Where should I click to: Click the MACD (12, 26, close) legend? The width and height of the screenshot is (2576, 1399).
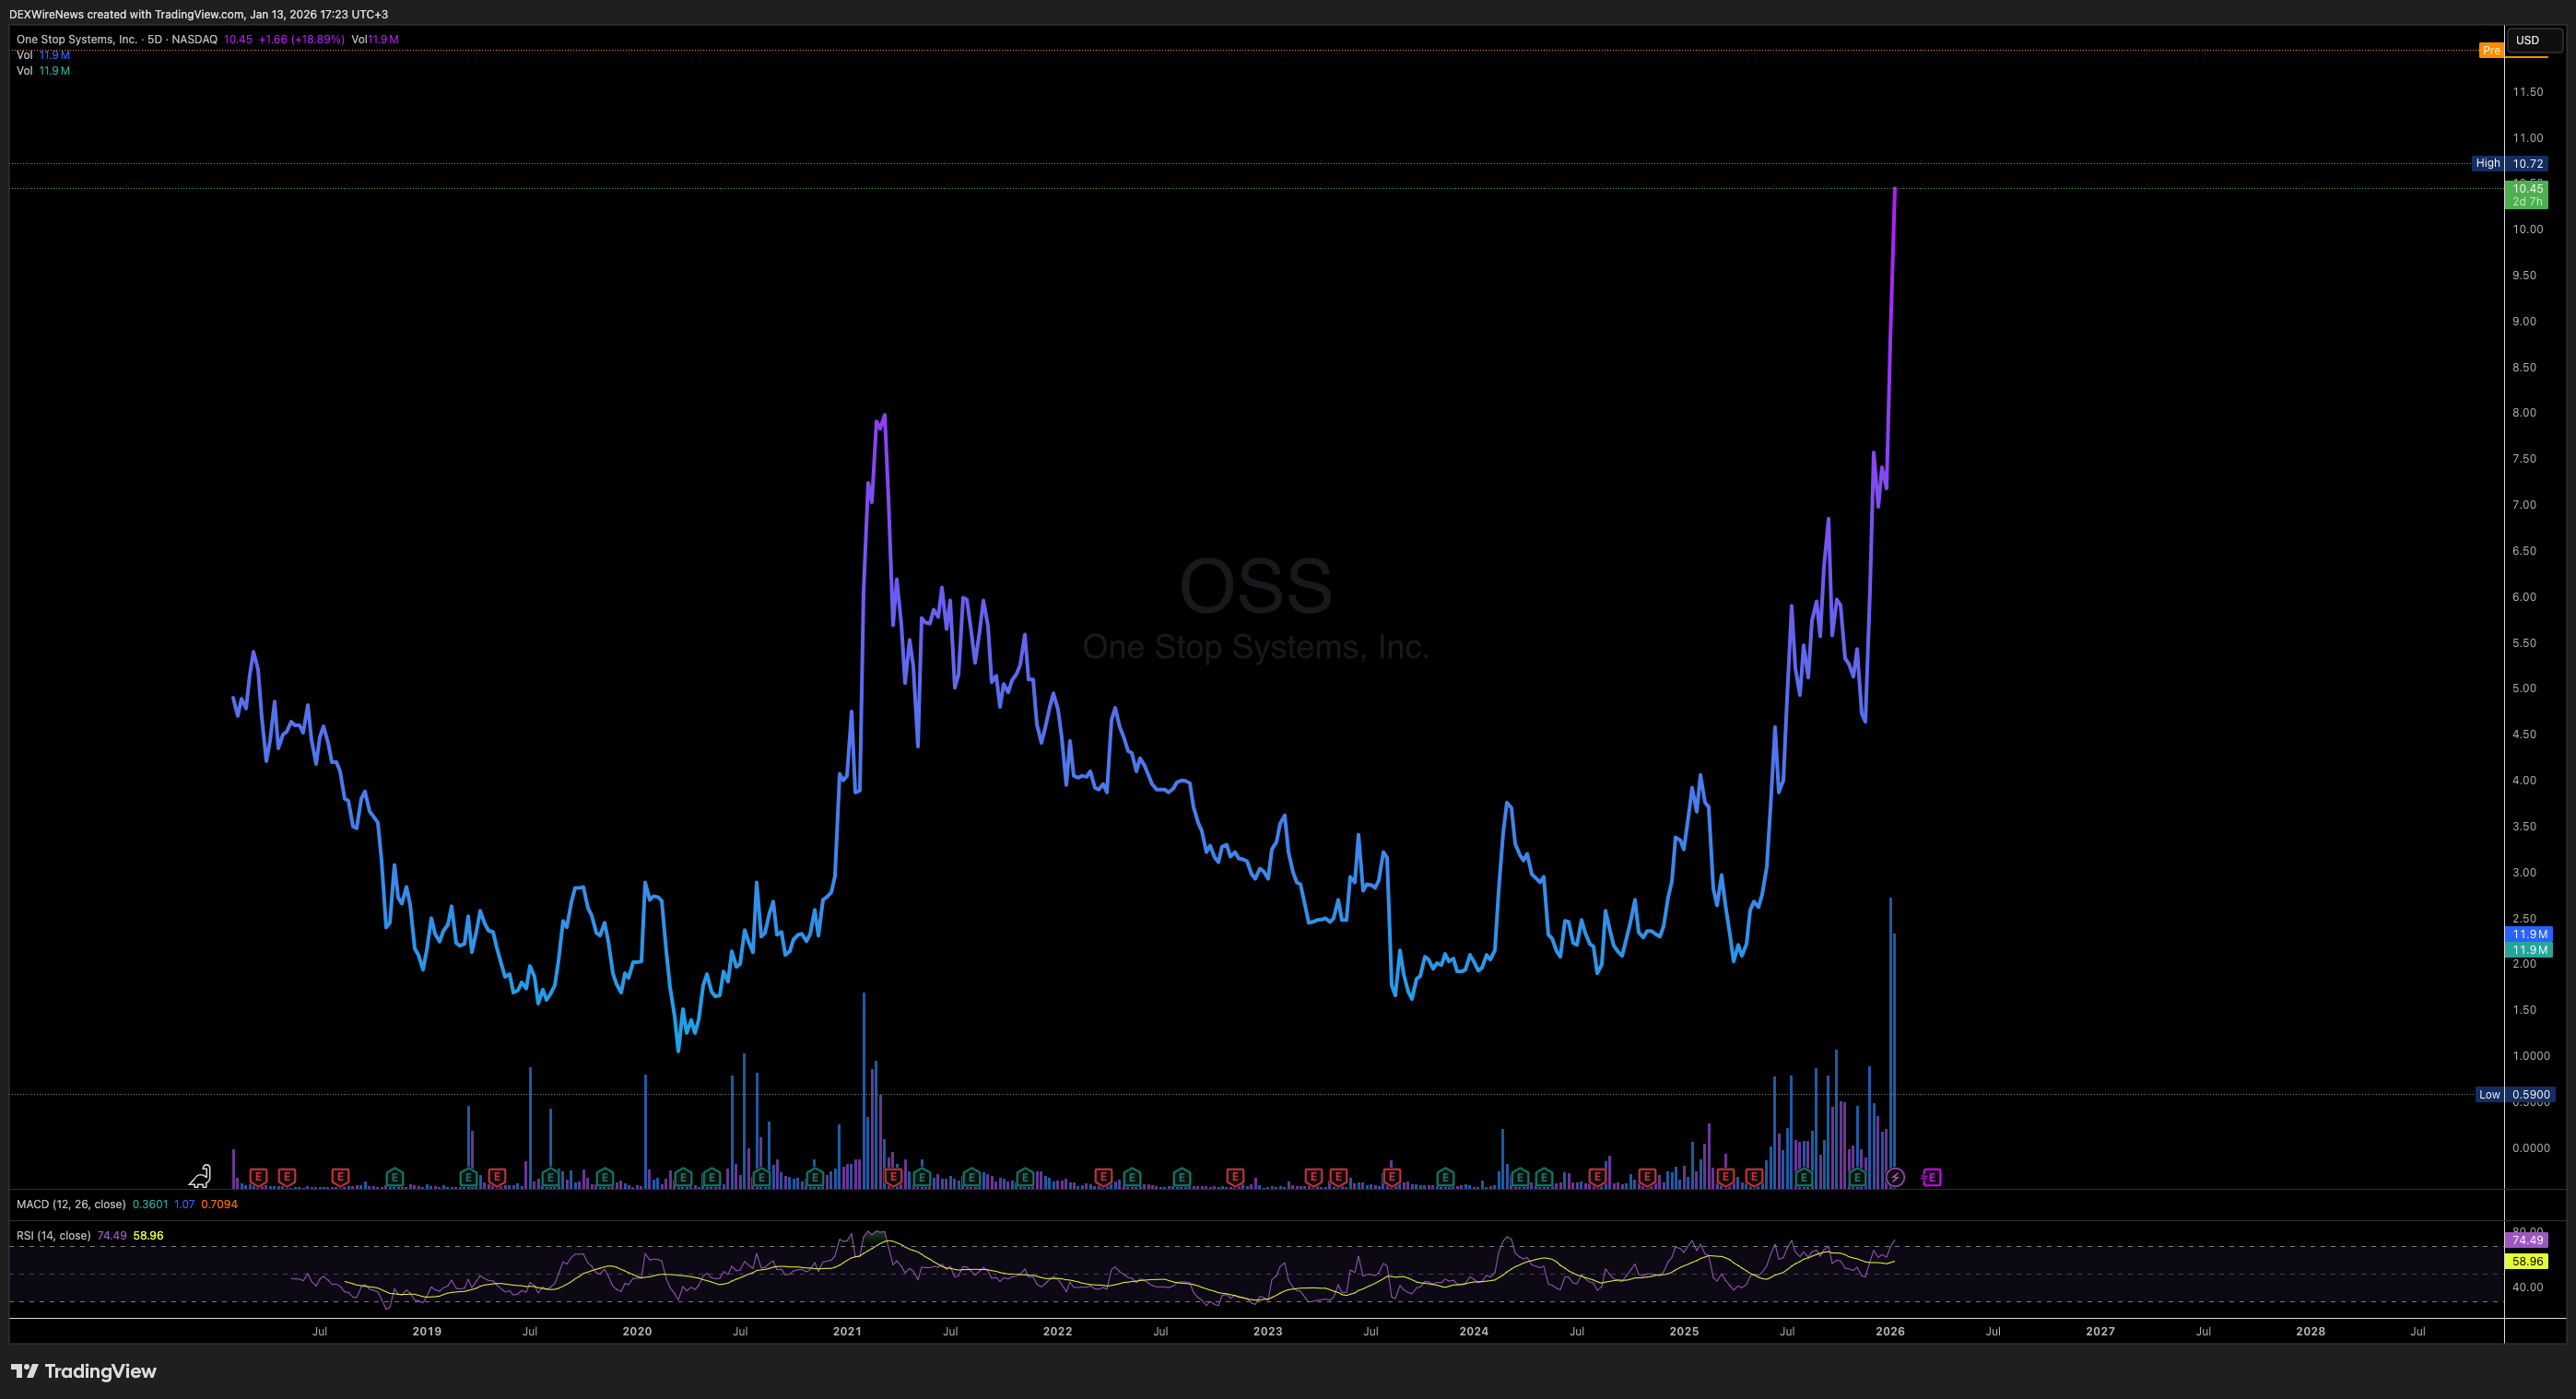(x=71, y=1204)
